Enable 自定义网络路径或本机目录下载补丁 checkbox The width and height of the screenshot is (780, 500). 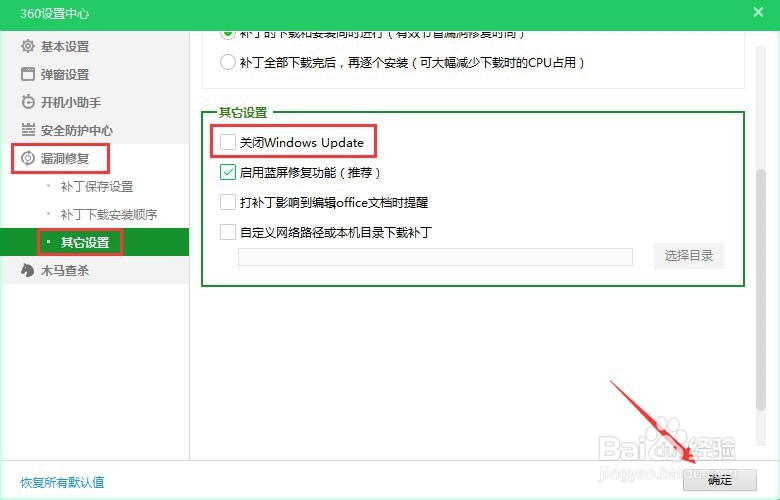[x=227, y=232]
